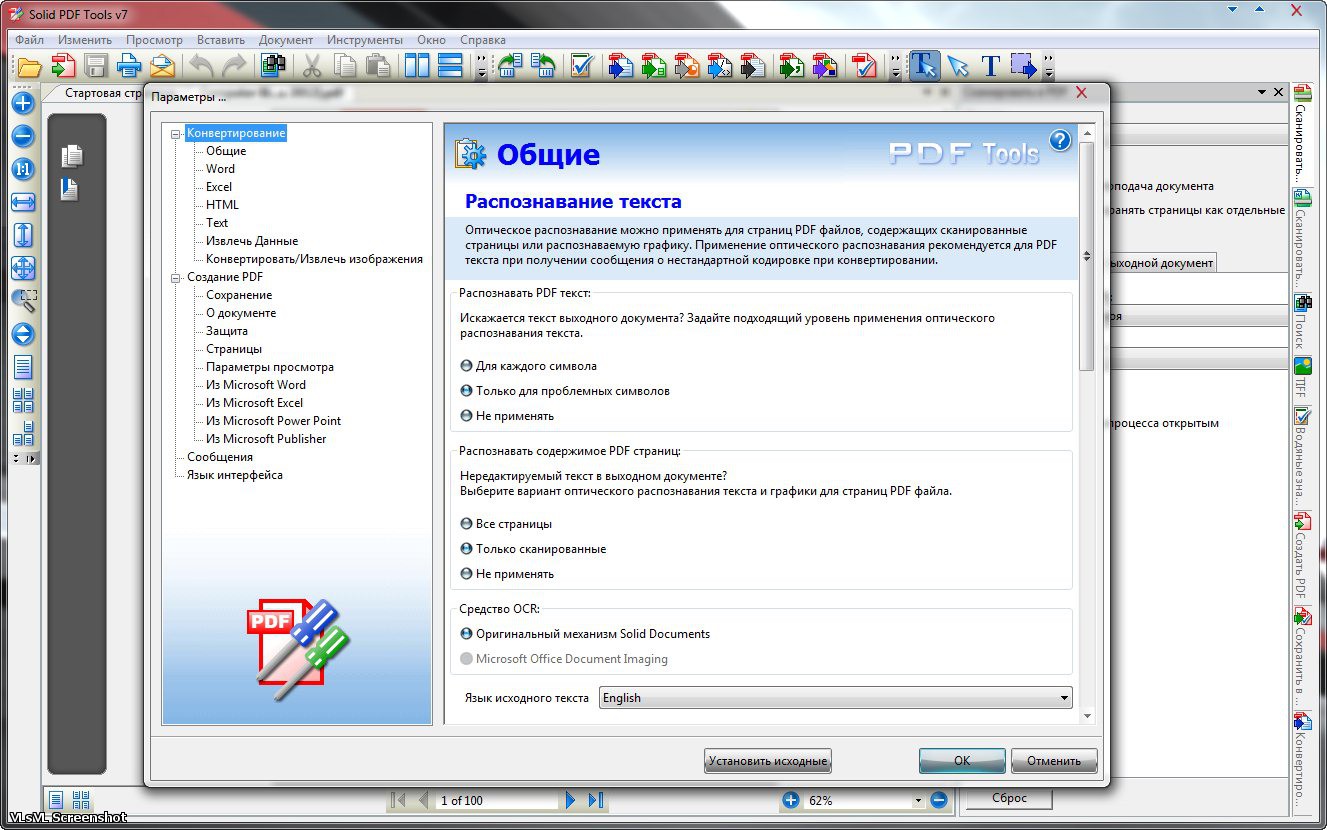
Task: Select 'Не применять' under Распознавать PDF текст
Action: tap(466, 416)
